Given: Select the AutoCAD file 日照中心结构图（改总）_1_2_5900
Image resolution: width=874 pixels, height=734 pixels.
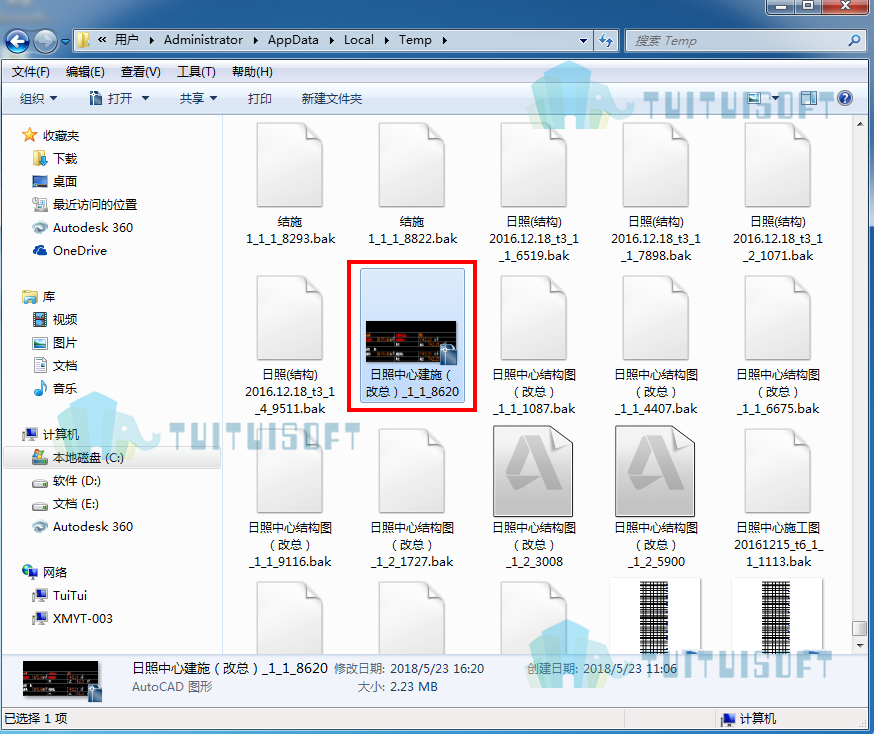Looking at the screenshot, I should 656,471.
